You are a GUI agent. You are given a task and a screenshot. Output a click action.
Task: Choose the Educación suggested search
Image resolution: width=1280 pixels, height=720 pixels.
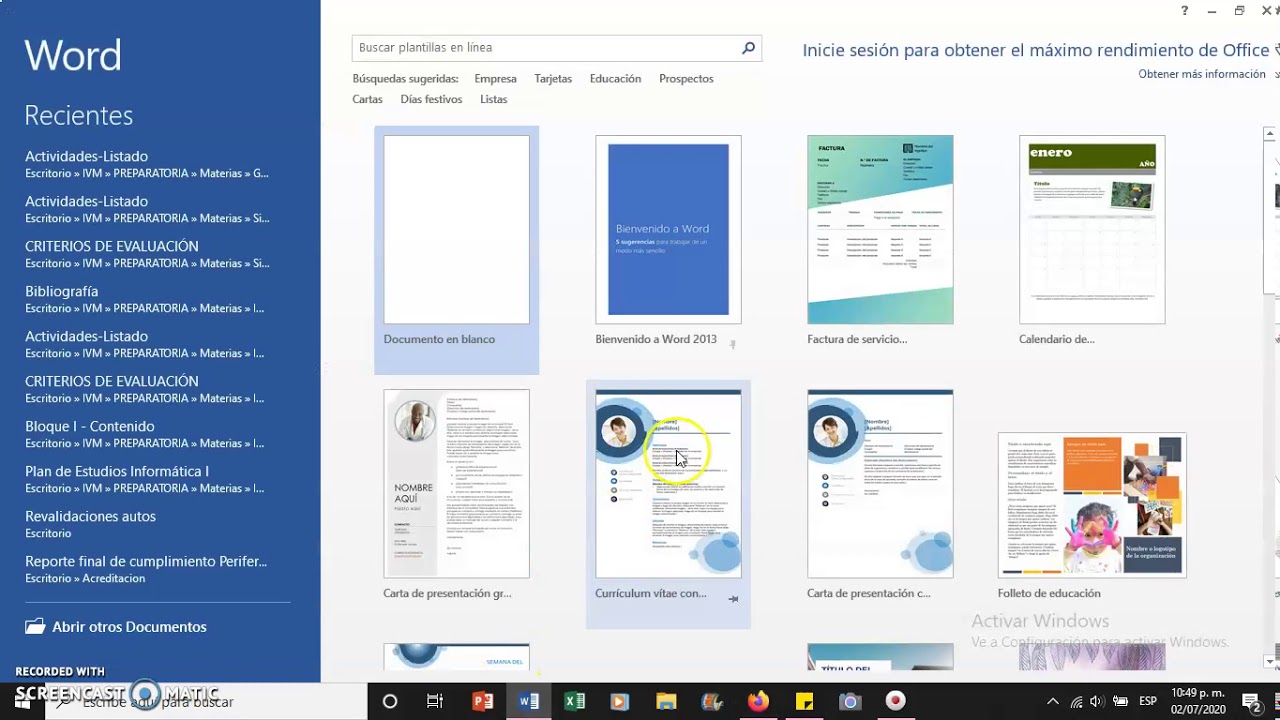[x=615, y=79]
